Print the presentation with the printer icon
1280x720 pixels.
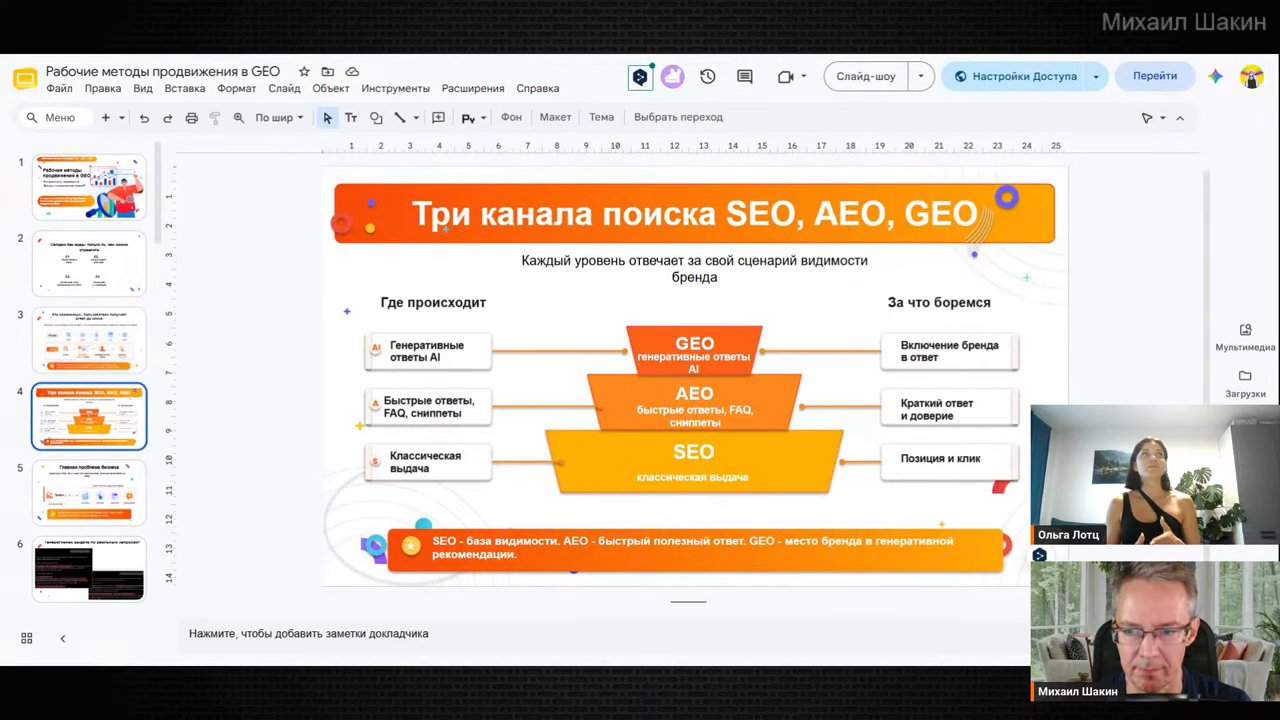[191, 118]
